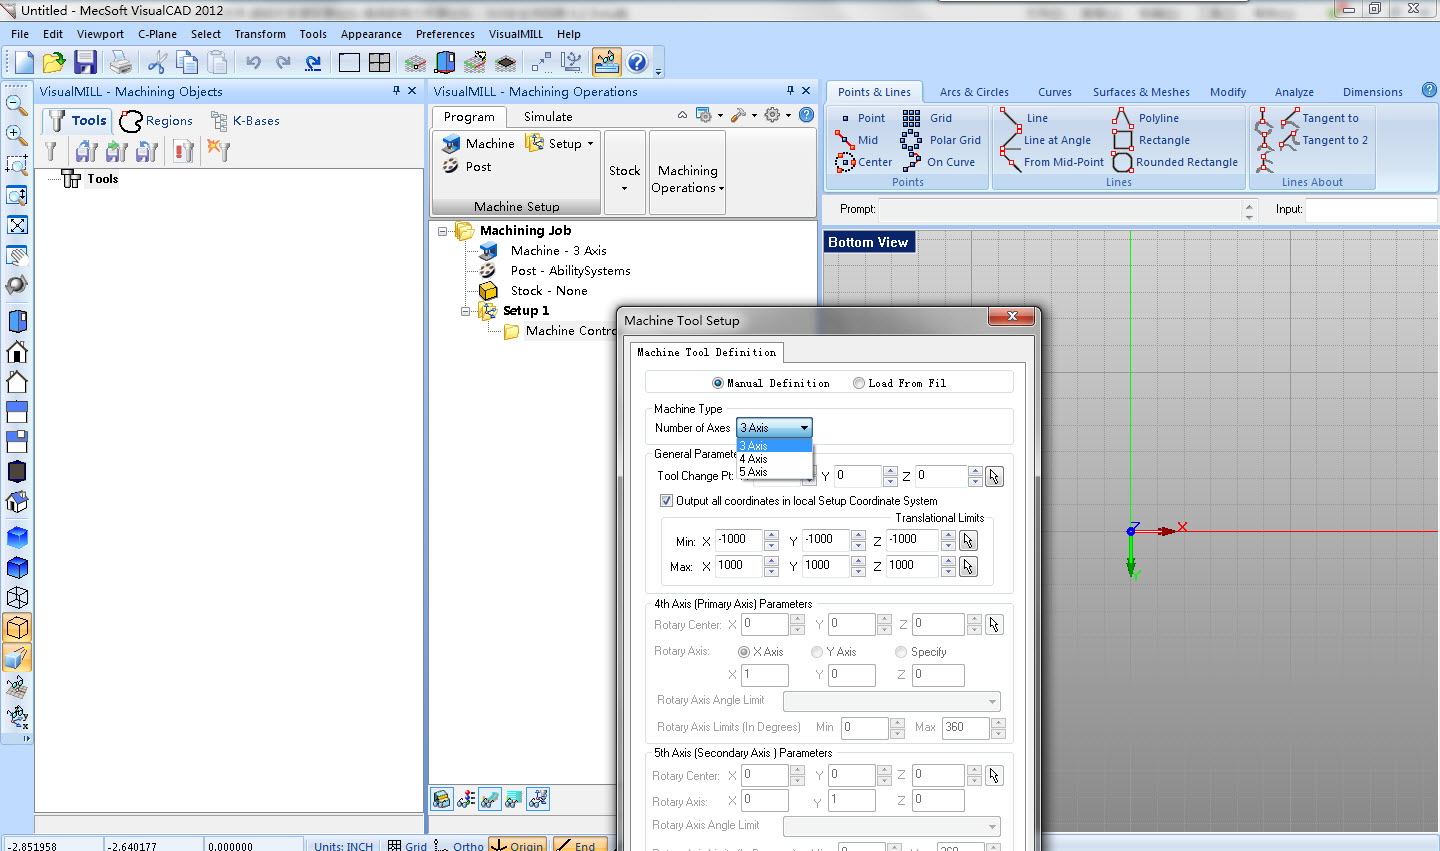Select Load From File radio button
1440x851 pixels.
[900, 383]
